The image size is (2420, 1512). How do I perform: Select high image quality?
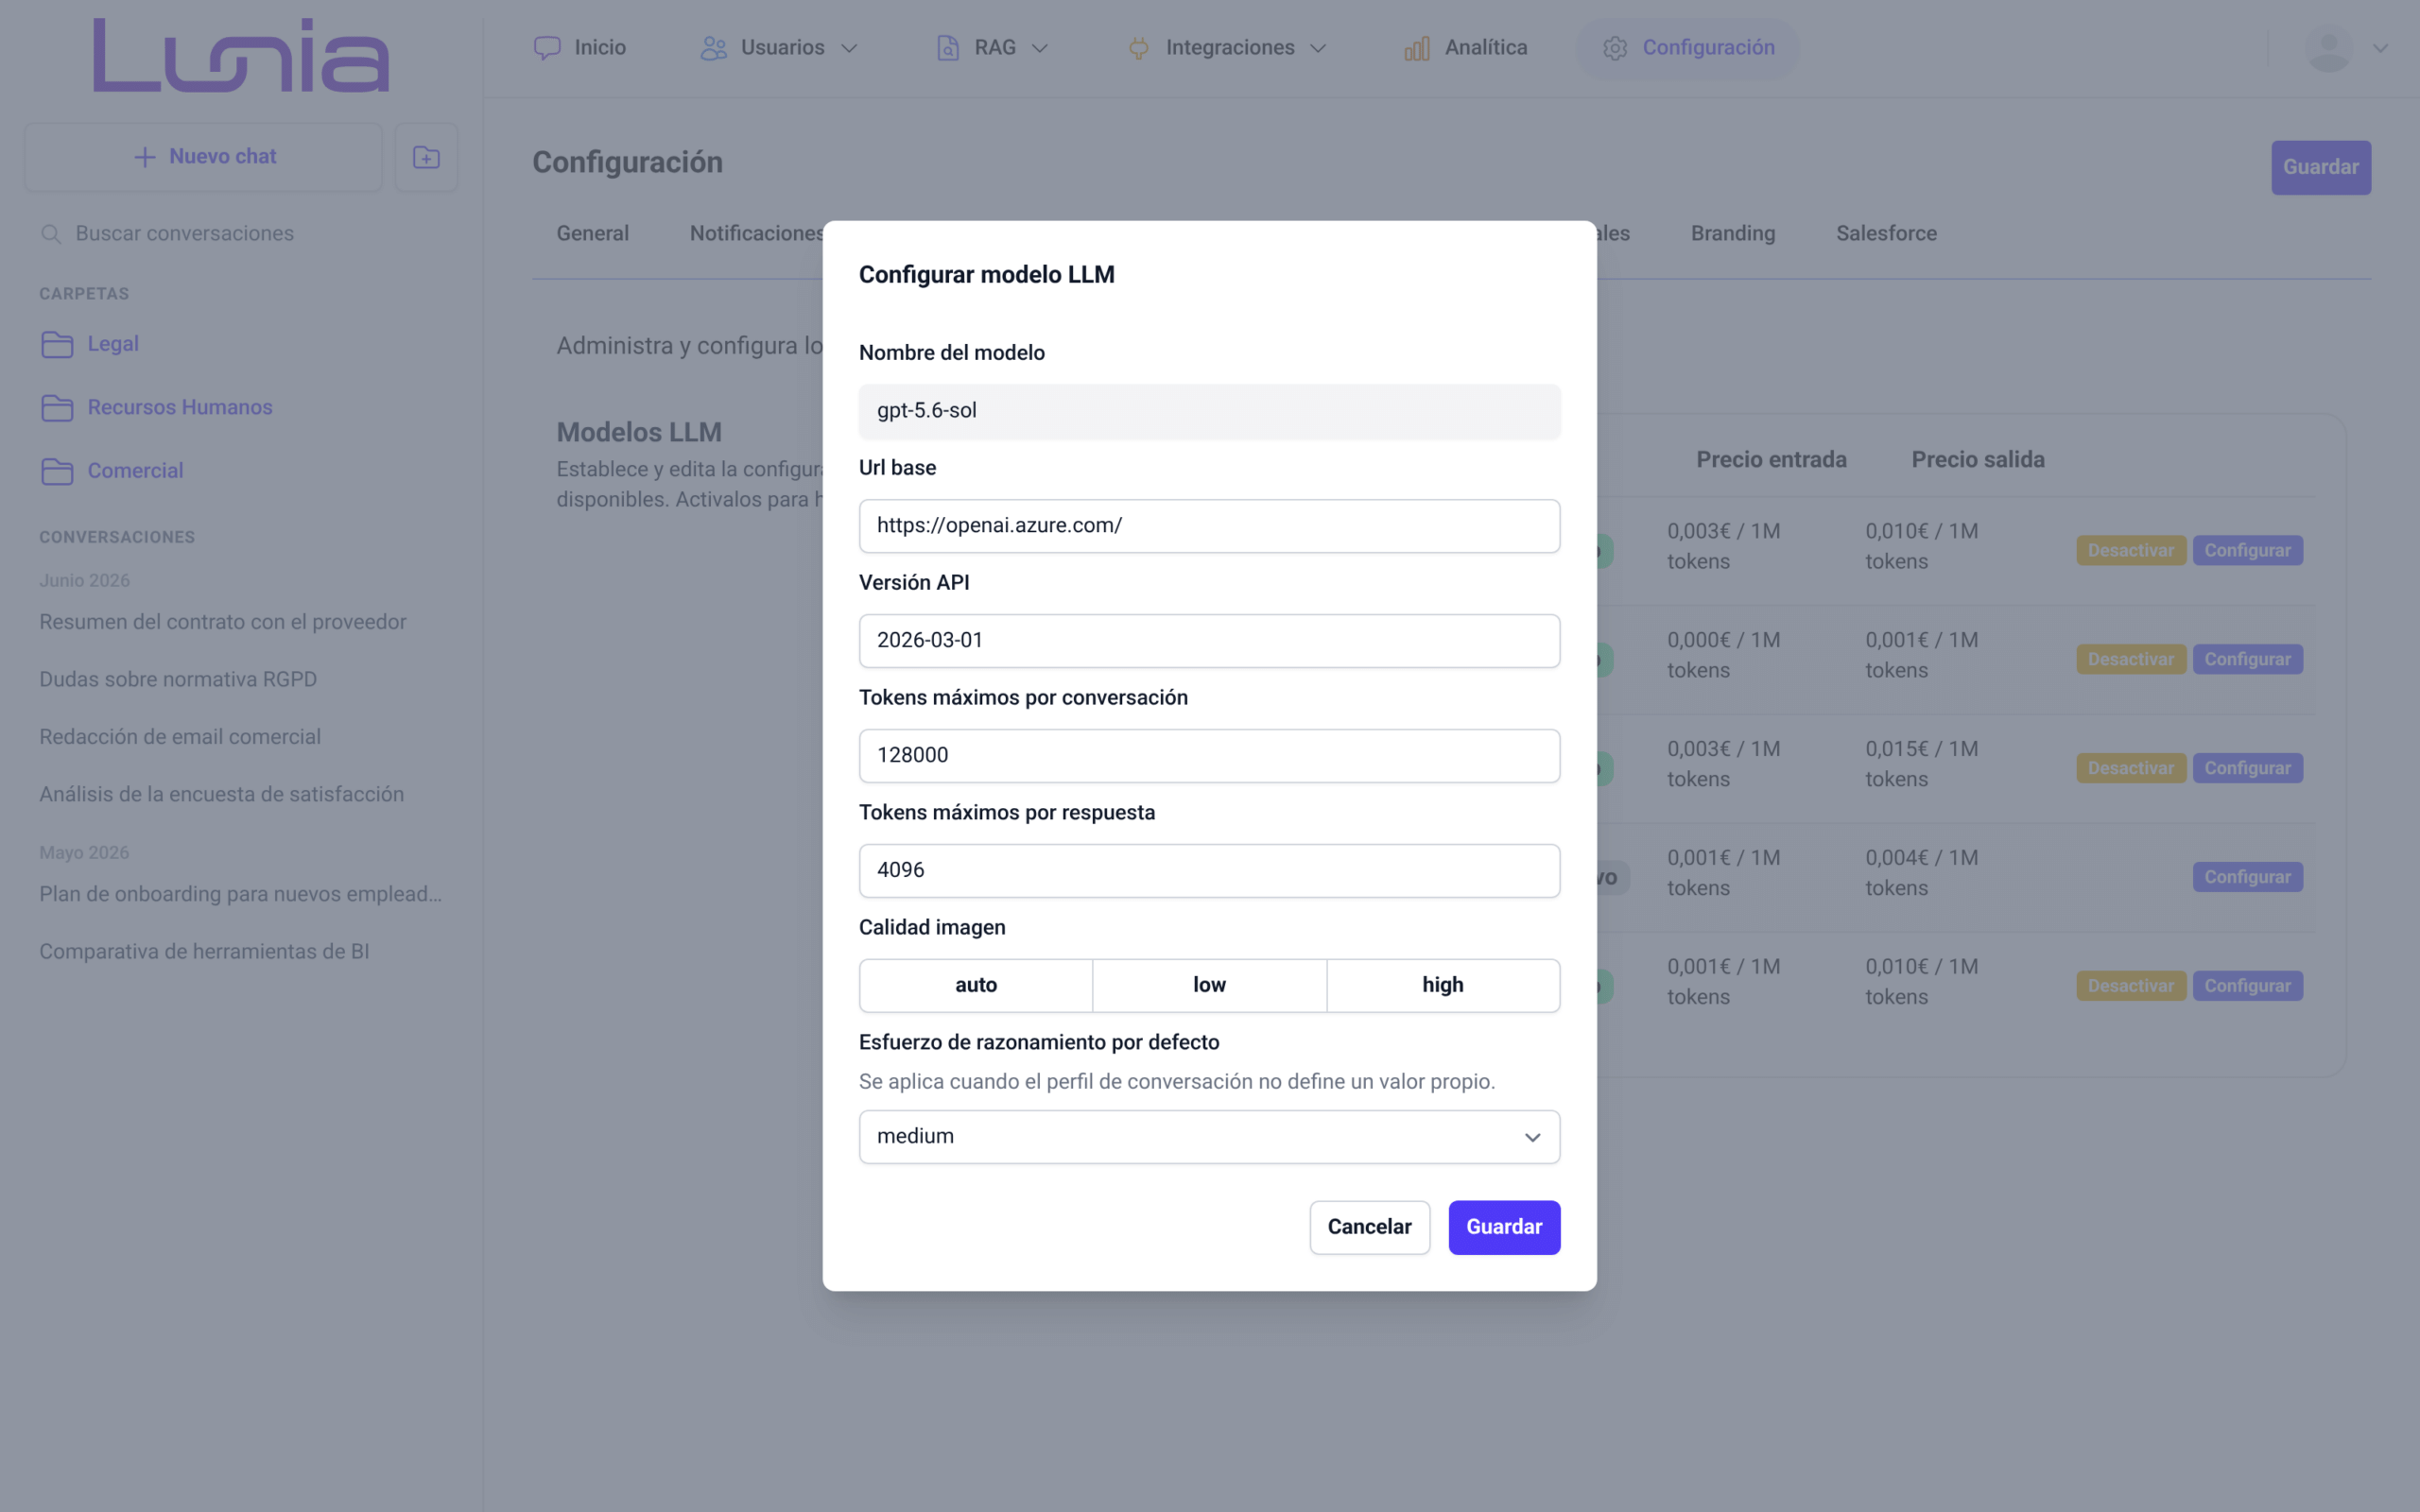1443,985
